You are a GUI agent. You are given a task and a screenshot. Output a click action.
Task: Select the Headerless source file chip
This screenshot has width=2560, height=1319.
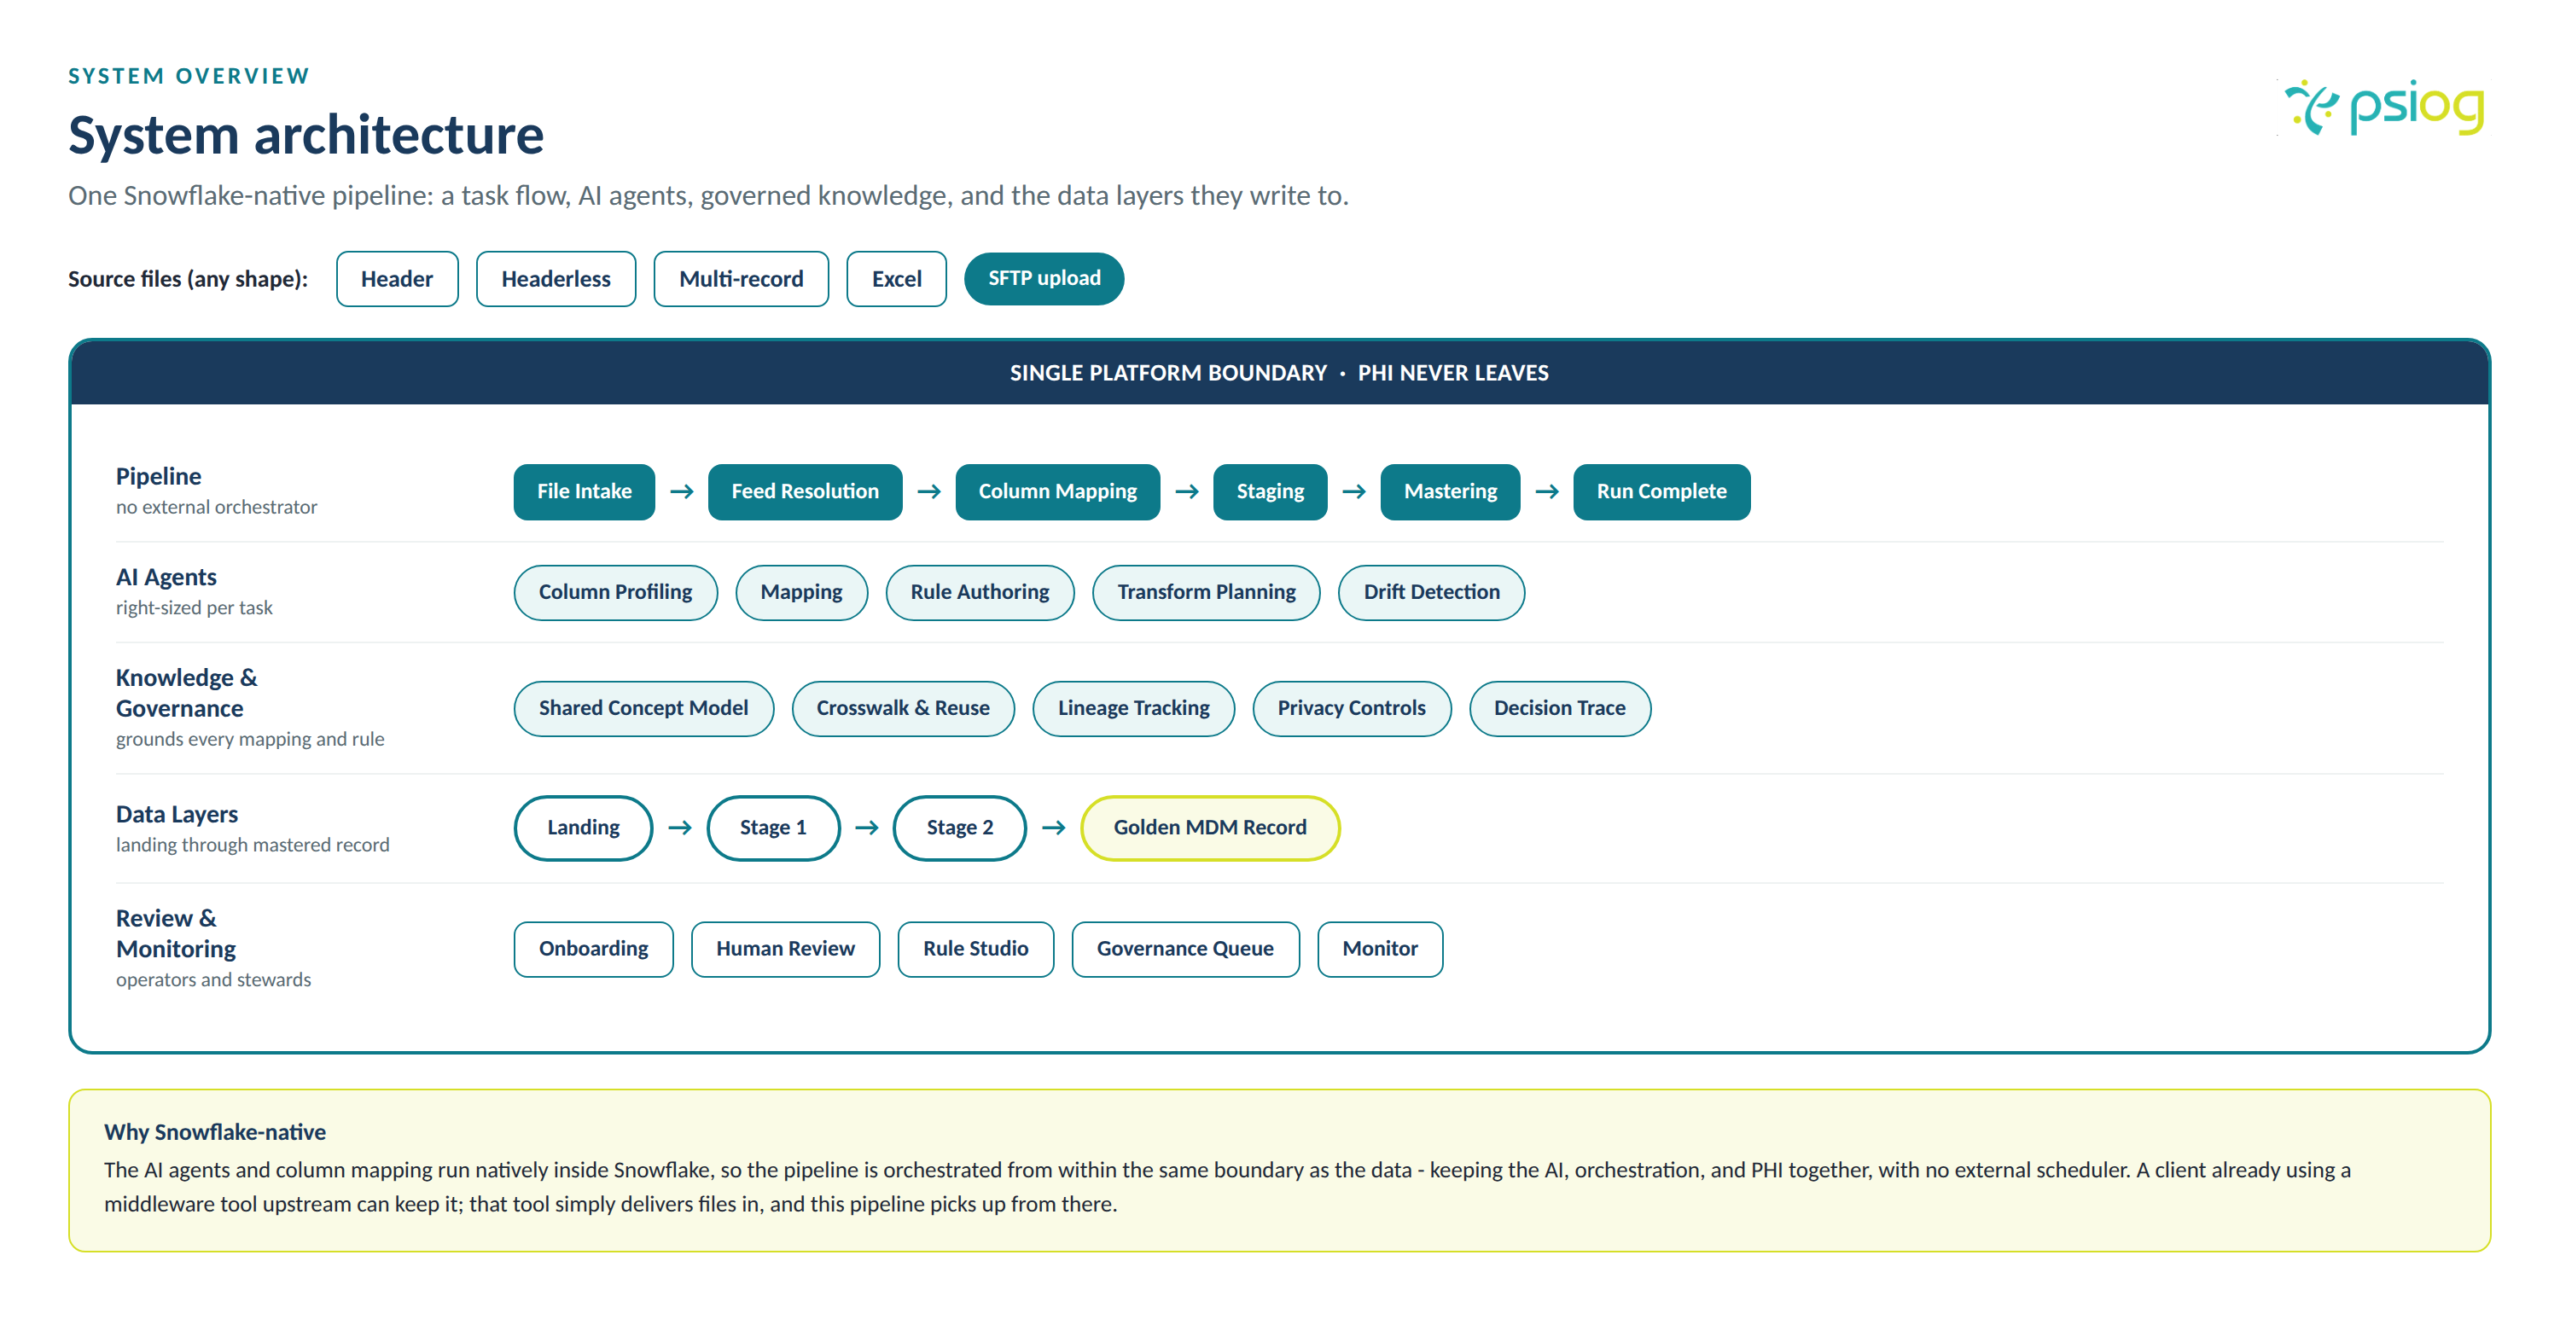click(555, 278)
